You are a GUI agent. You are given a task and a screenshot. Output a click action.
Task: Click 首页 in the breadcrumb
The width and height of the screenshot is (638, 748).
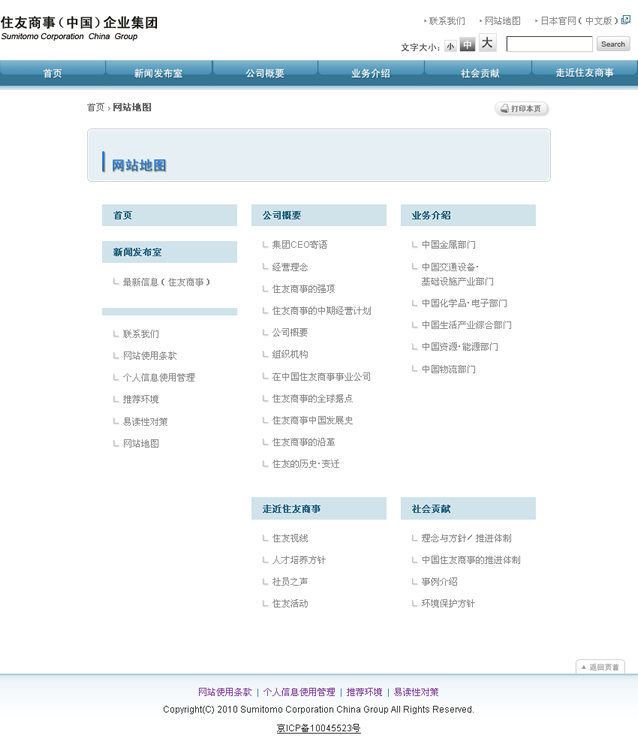[x=95, y=107]
